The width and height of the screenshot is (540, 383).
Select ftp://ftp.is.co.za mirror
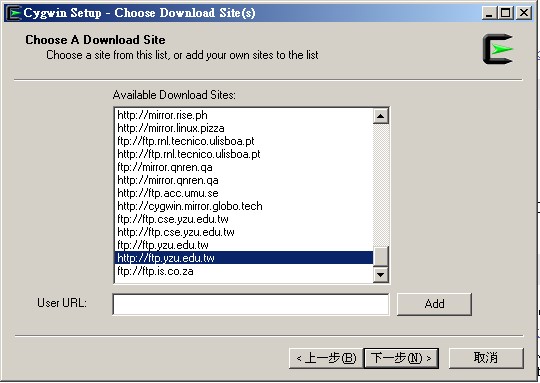click(243, 271)
